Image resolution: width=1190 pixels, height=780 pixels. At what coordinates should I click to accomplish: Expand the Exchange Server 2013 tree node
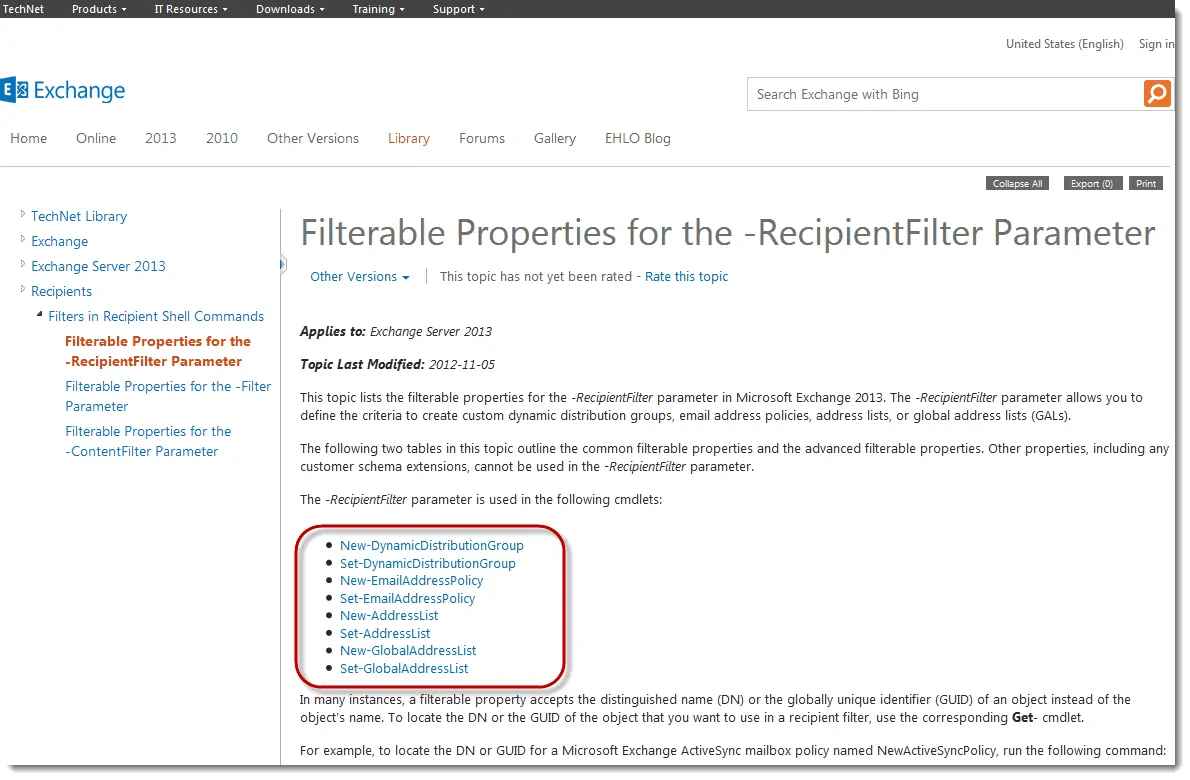(23, 265)
